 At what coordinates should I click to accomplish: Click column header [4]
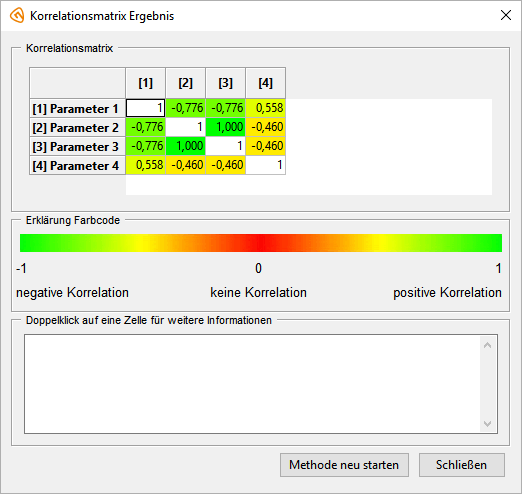pos(266,83)
